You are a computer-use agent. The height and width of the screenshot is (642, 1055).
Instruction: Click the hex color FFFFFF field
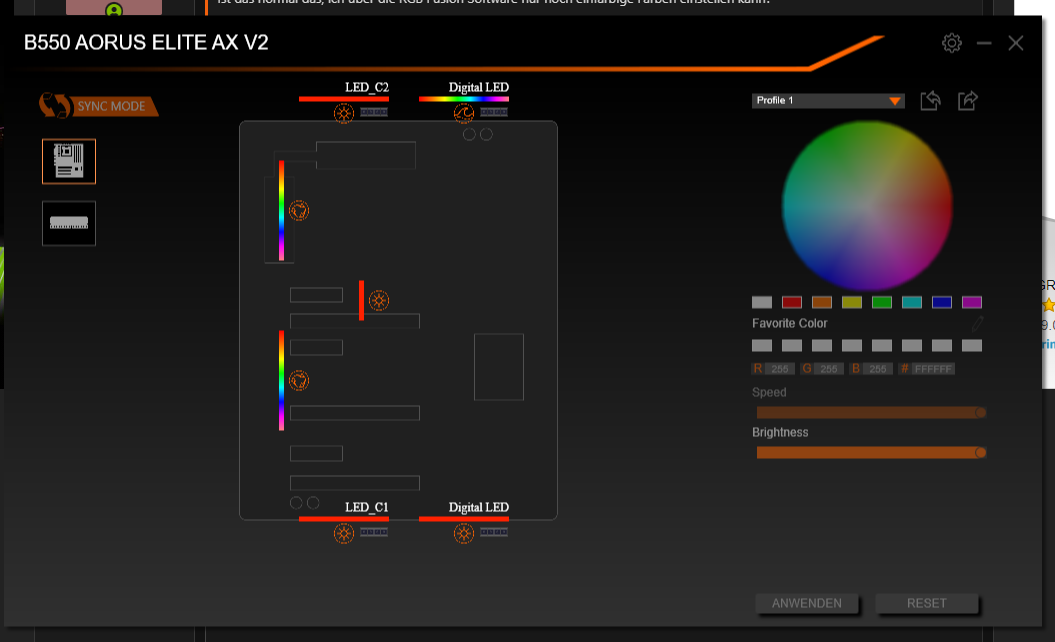tap(933, 369)
